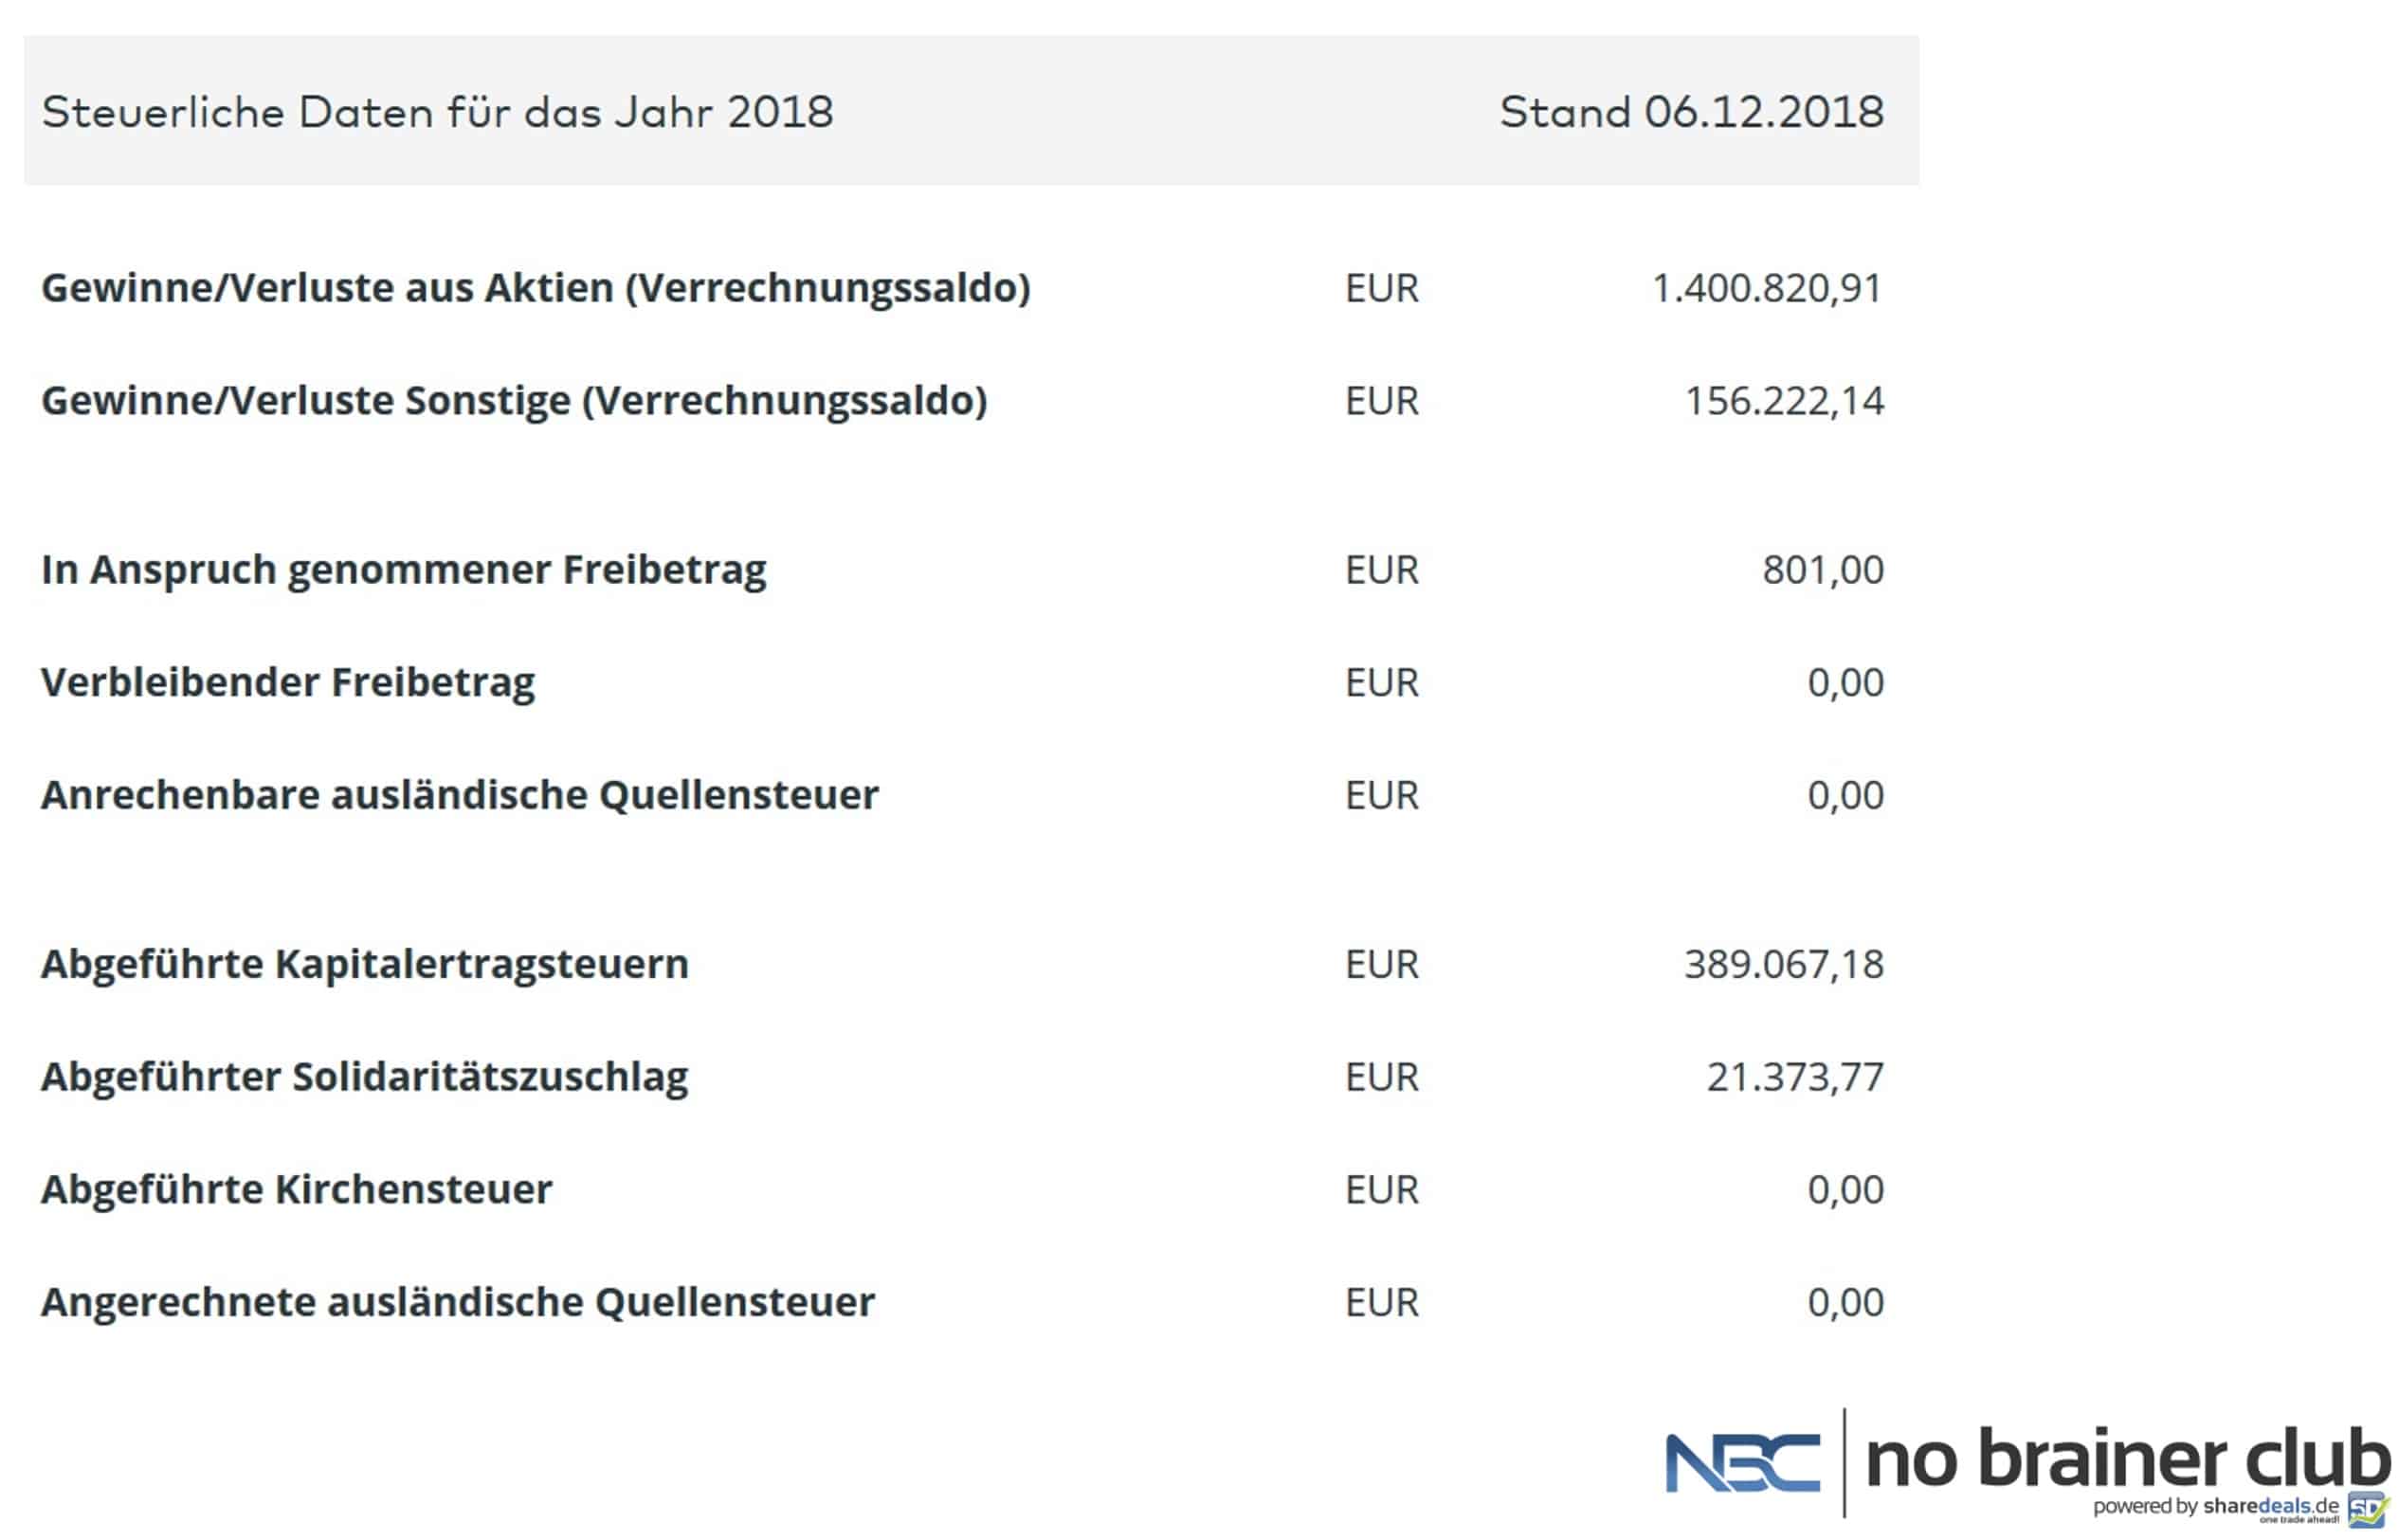Image resolution: width=2399 pixels, height=1540 pixels.
Task: Select the 'Abgeführte Kapitalertragsteuern' label
Action: pyautogui.click(x=364, y=964)
